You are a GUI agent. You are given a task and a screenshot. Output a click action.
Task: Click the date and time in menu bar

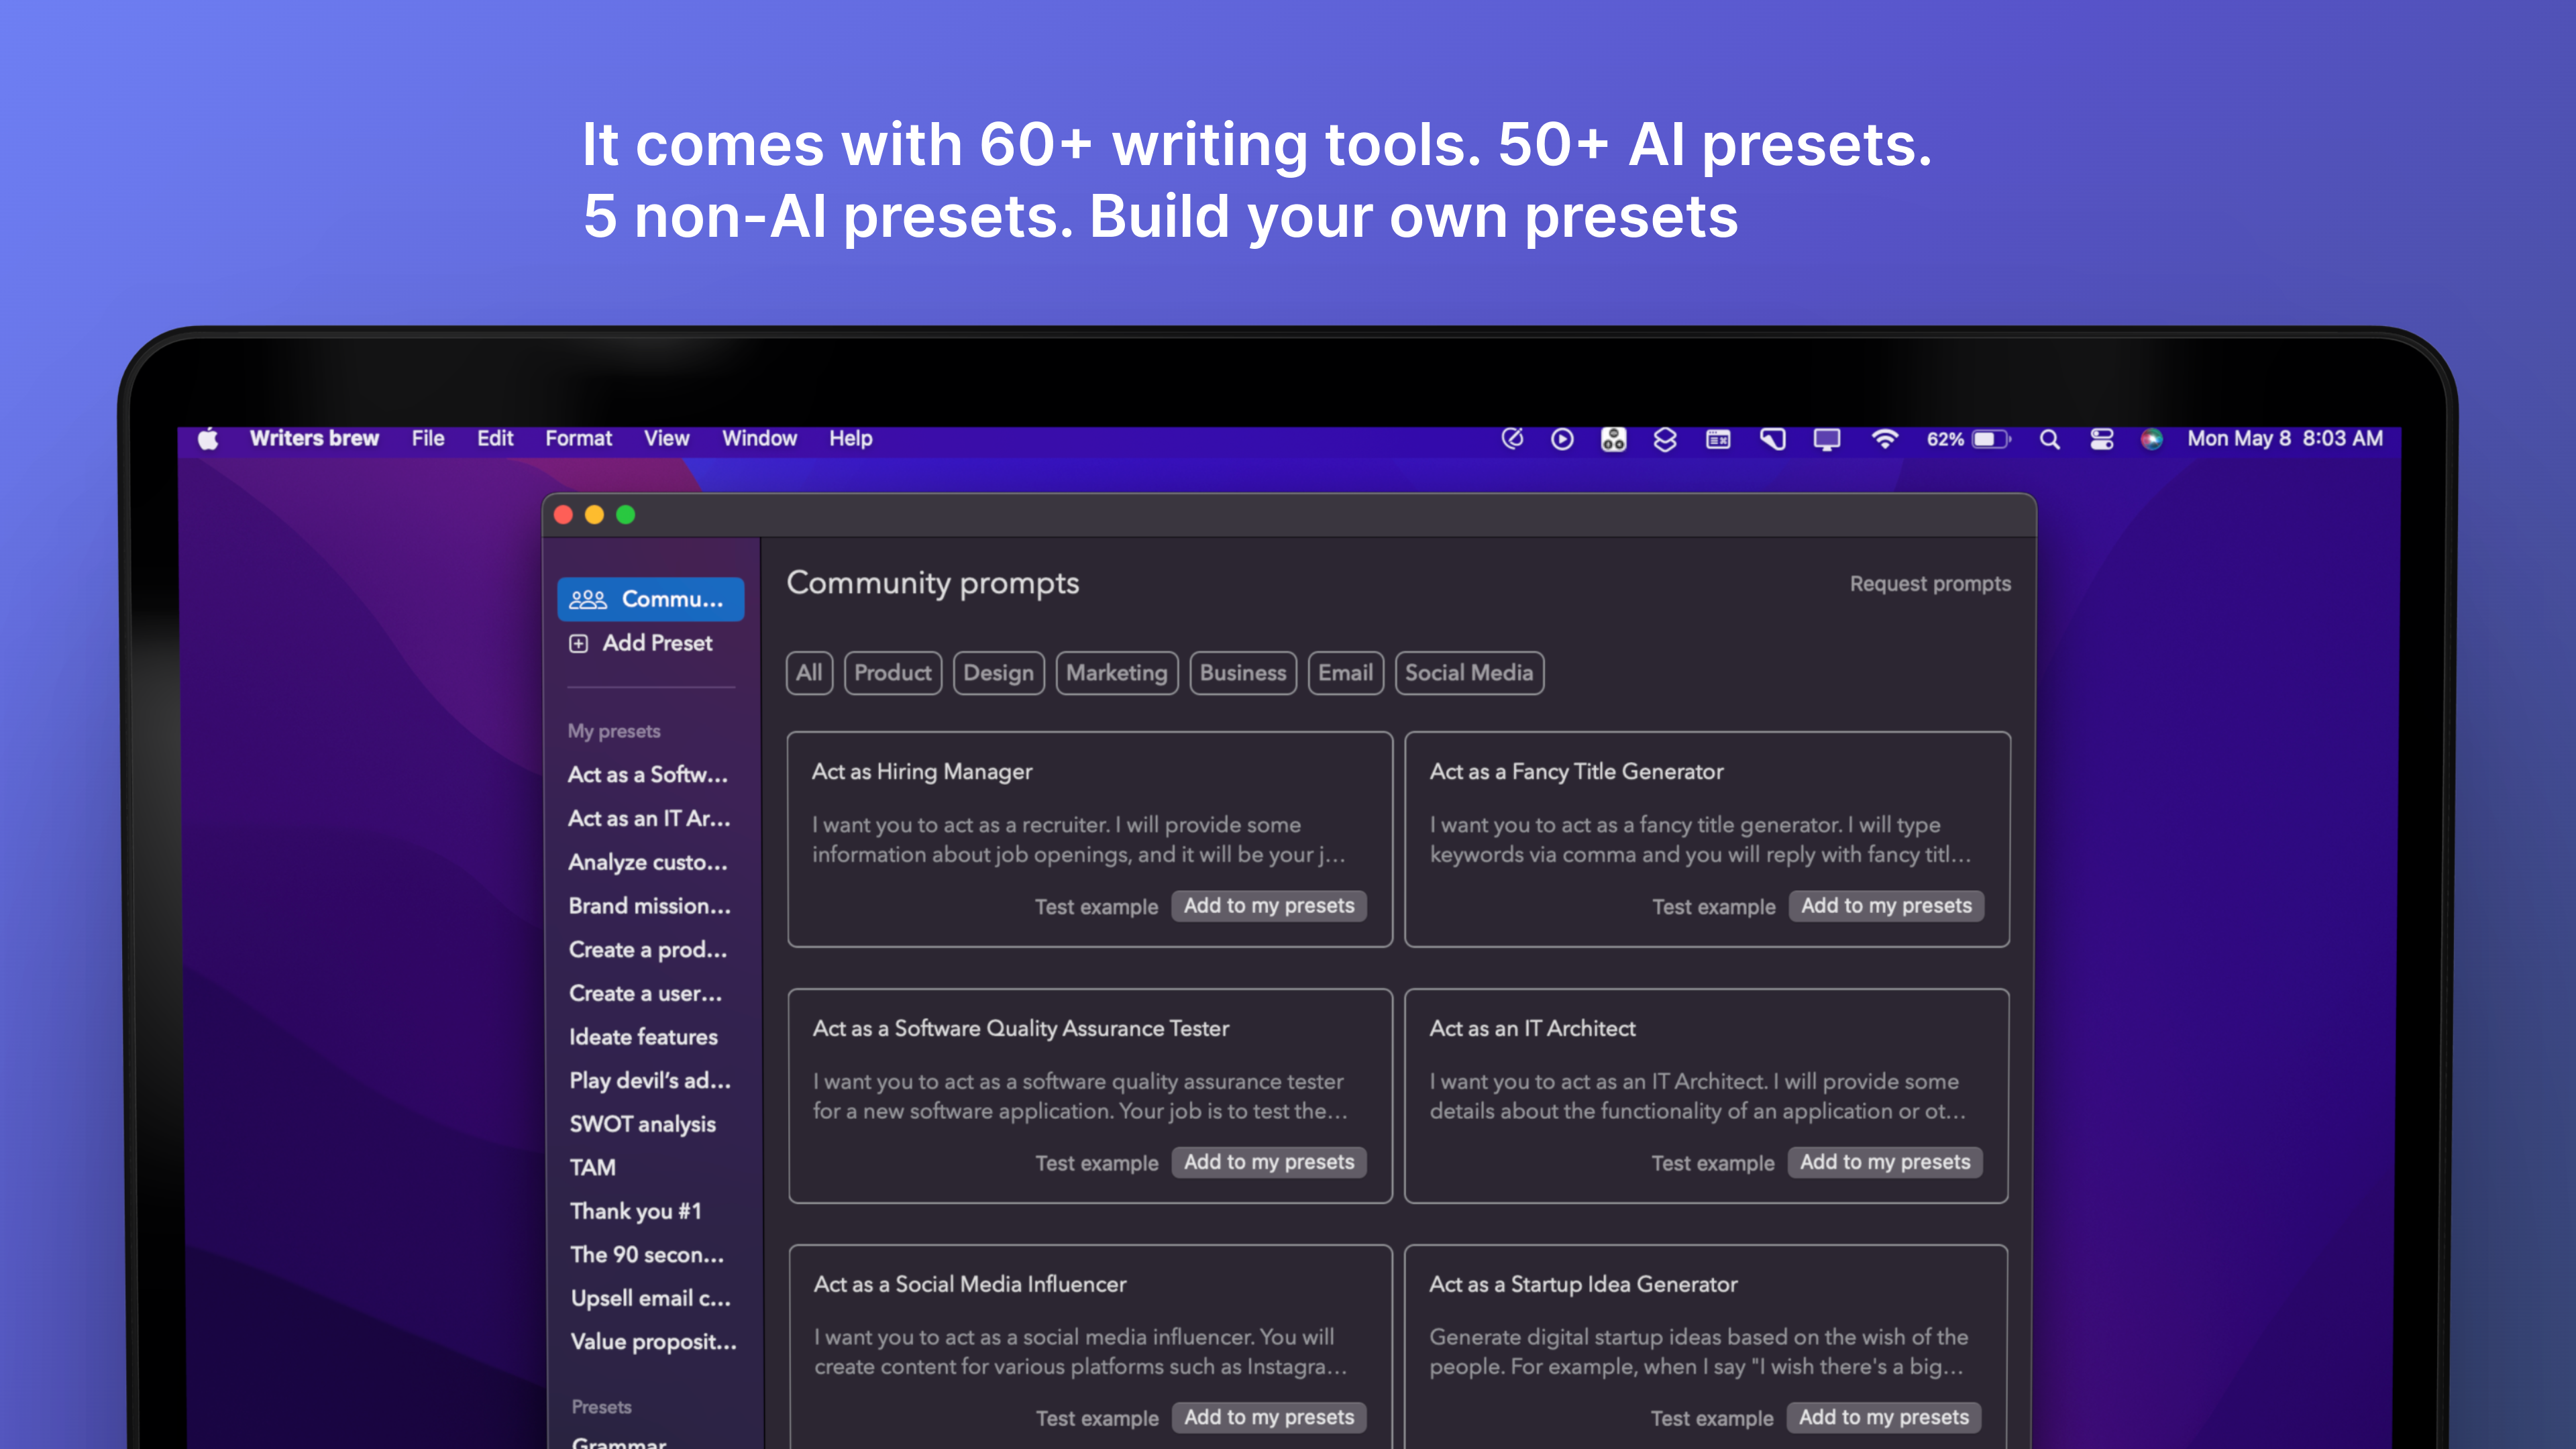tap(2285, 438)
